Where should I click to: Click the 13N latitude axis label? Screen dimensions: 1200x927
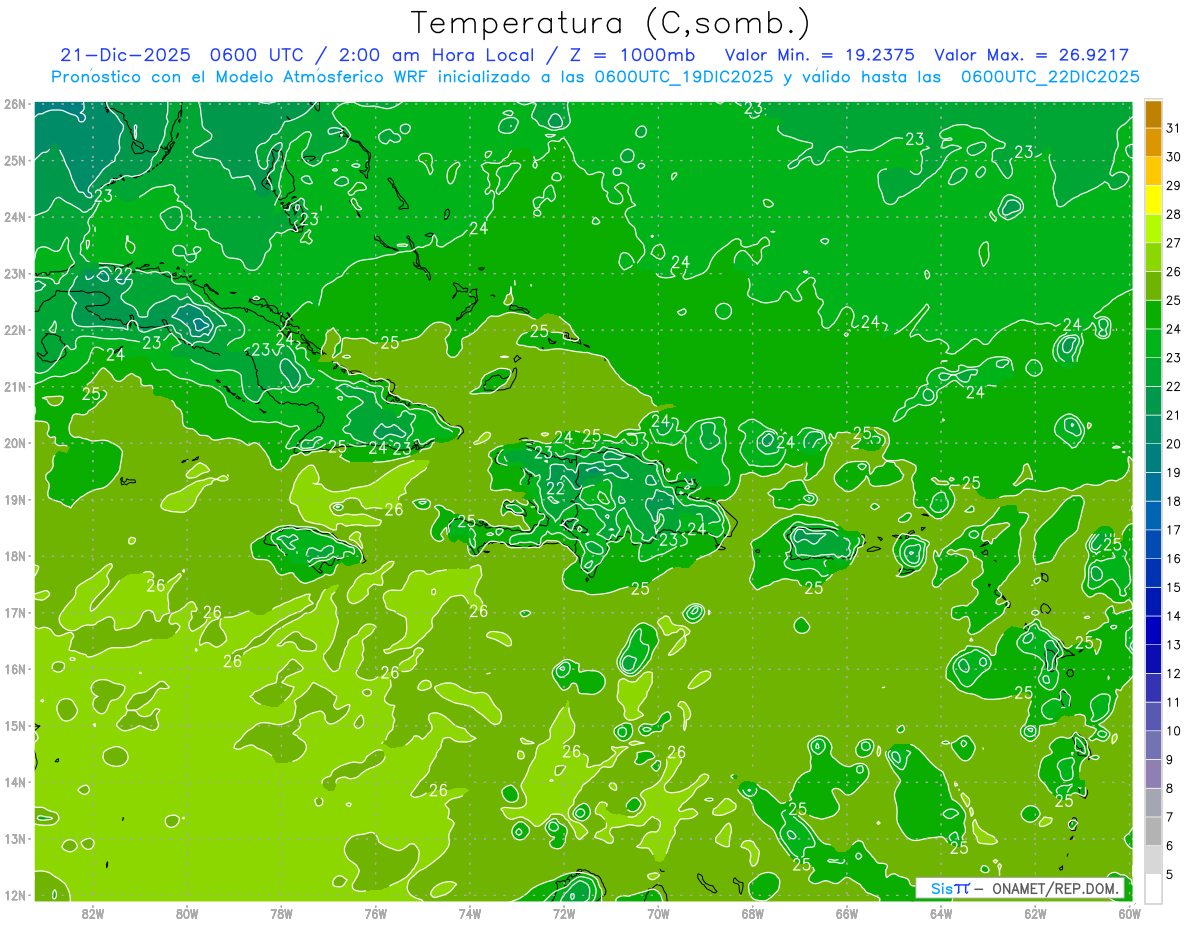click(14, 838)
